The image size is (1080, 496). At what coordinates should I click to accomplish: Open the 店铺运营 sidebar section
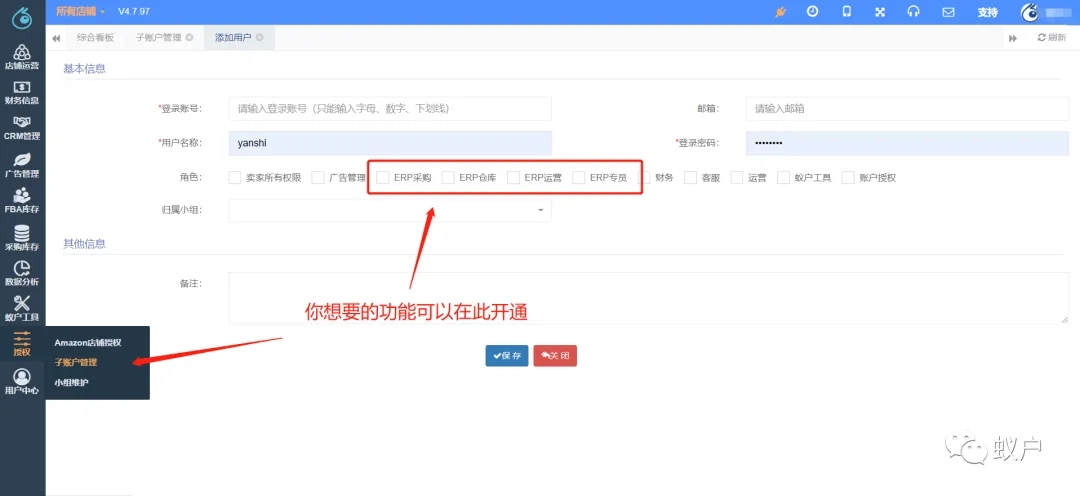click(x=22, y=57)
